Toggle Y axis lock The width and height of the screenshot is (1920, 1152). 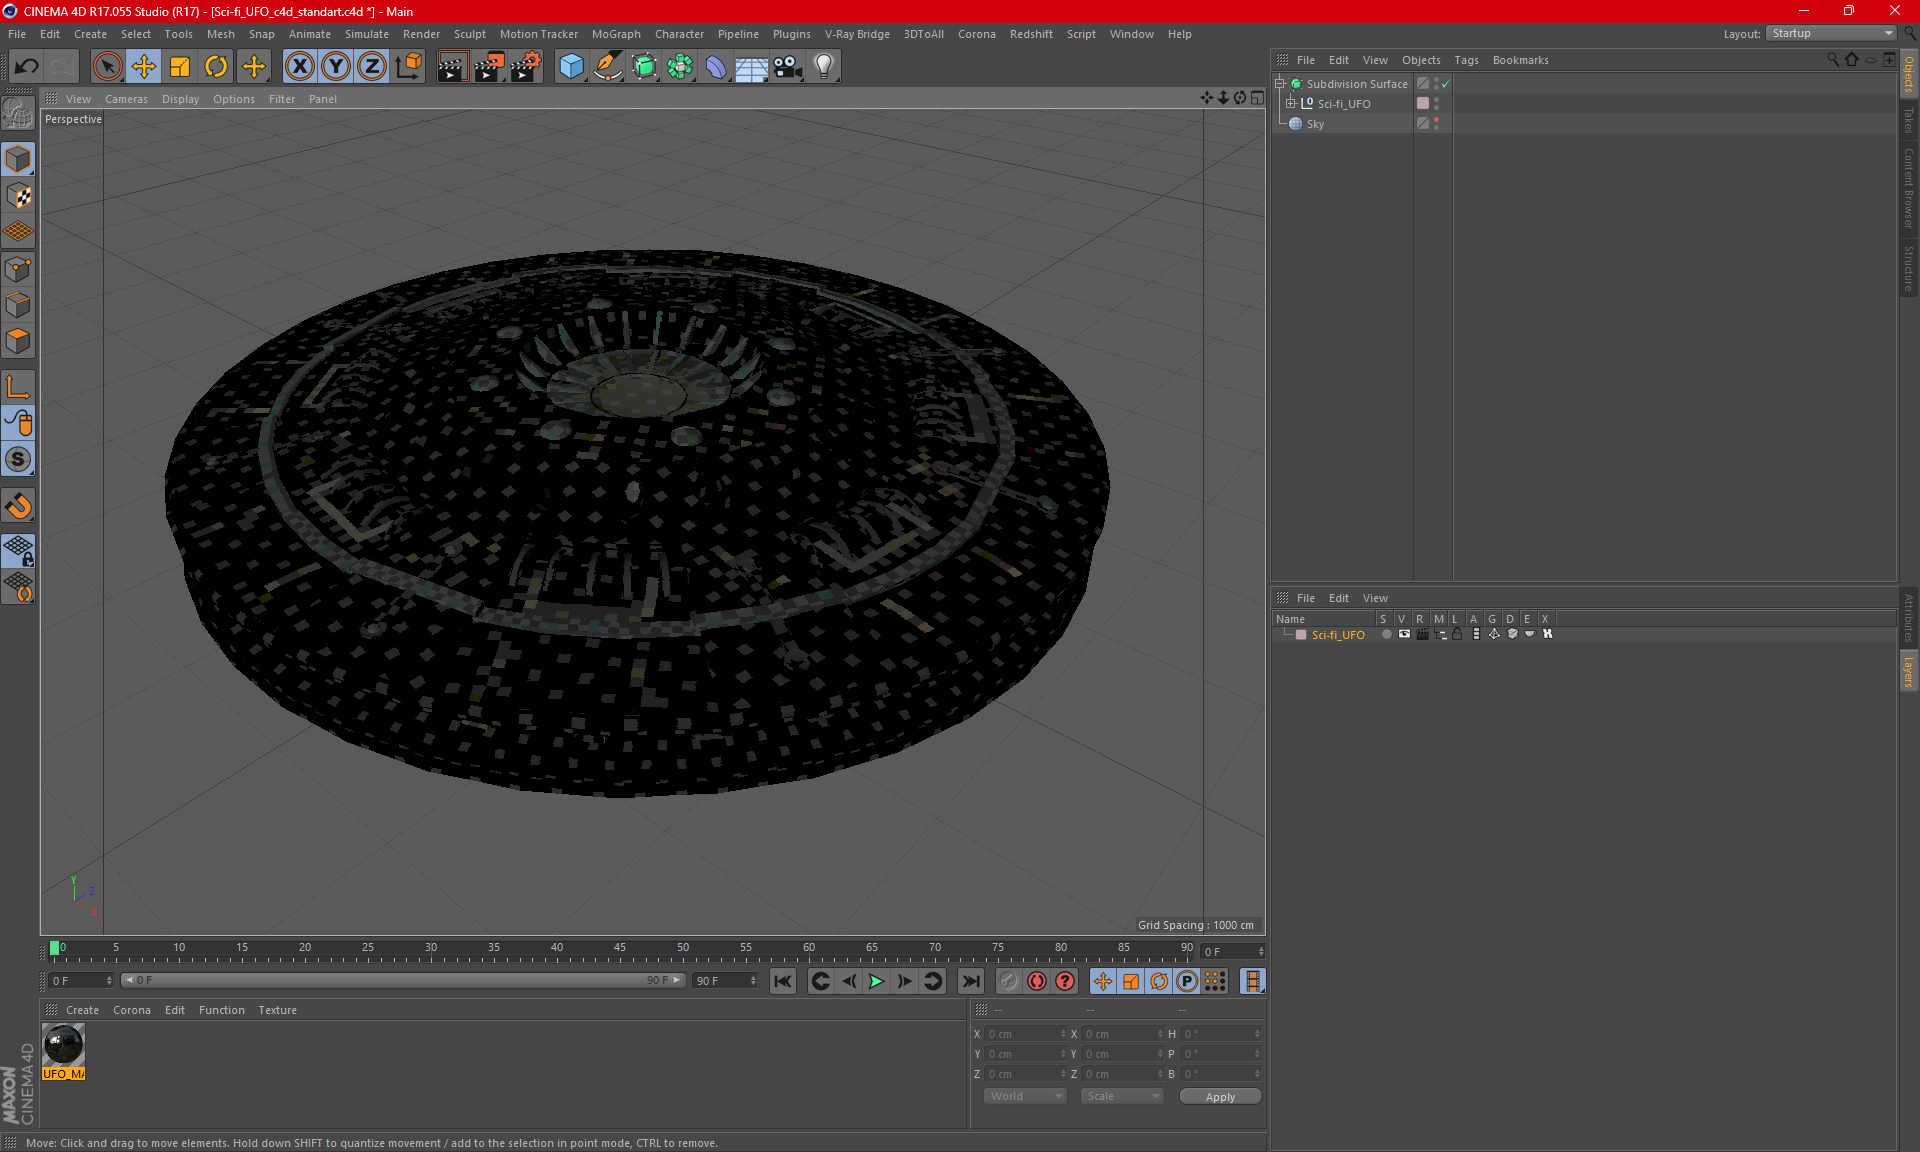click(x=336, y=67)
